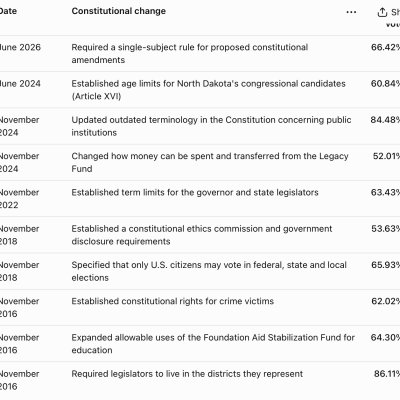Click the legislators live in districts row
The height and width of the screenshot is (400, 400).
(200, 380)
